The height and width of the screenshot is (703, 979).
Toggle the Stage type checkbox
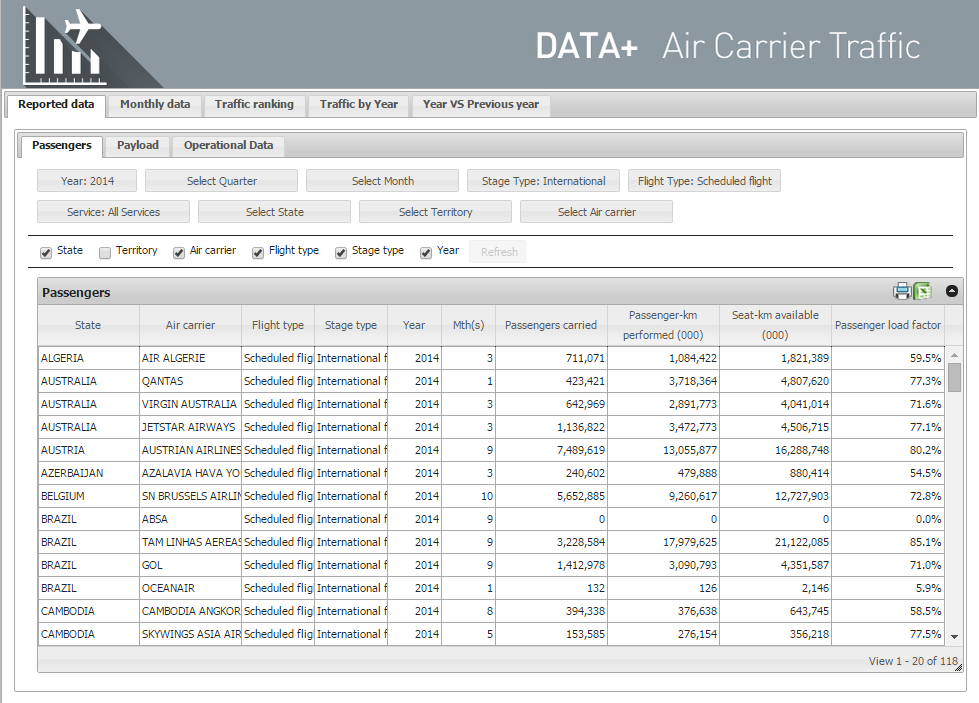(340, 252)
